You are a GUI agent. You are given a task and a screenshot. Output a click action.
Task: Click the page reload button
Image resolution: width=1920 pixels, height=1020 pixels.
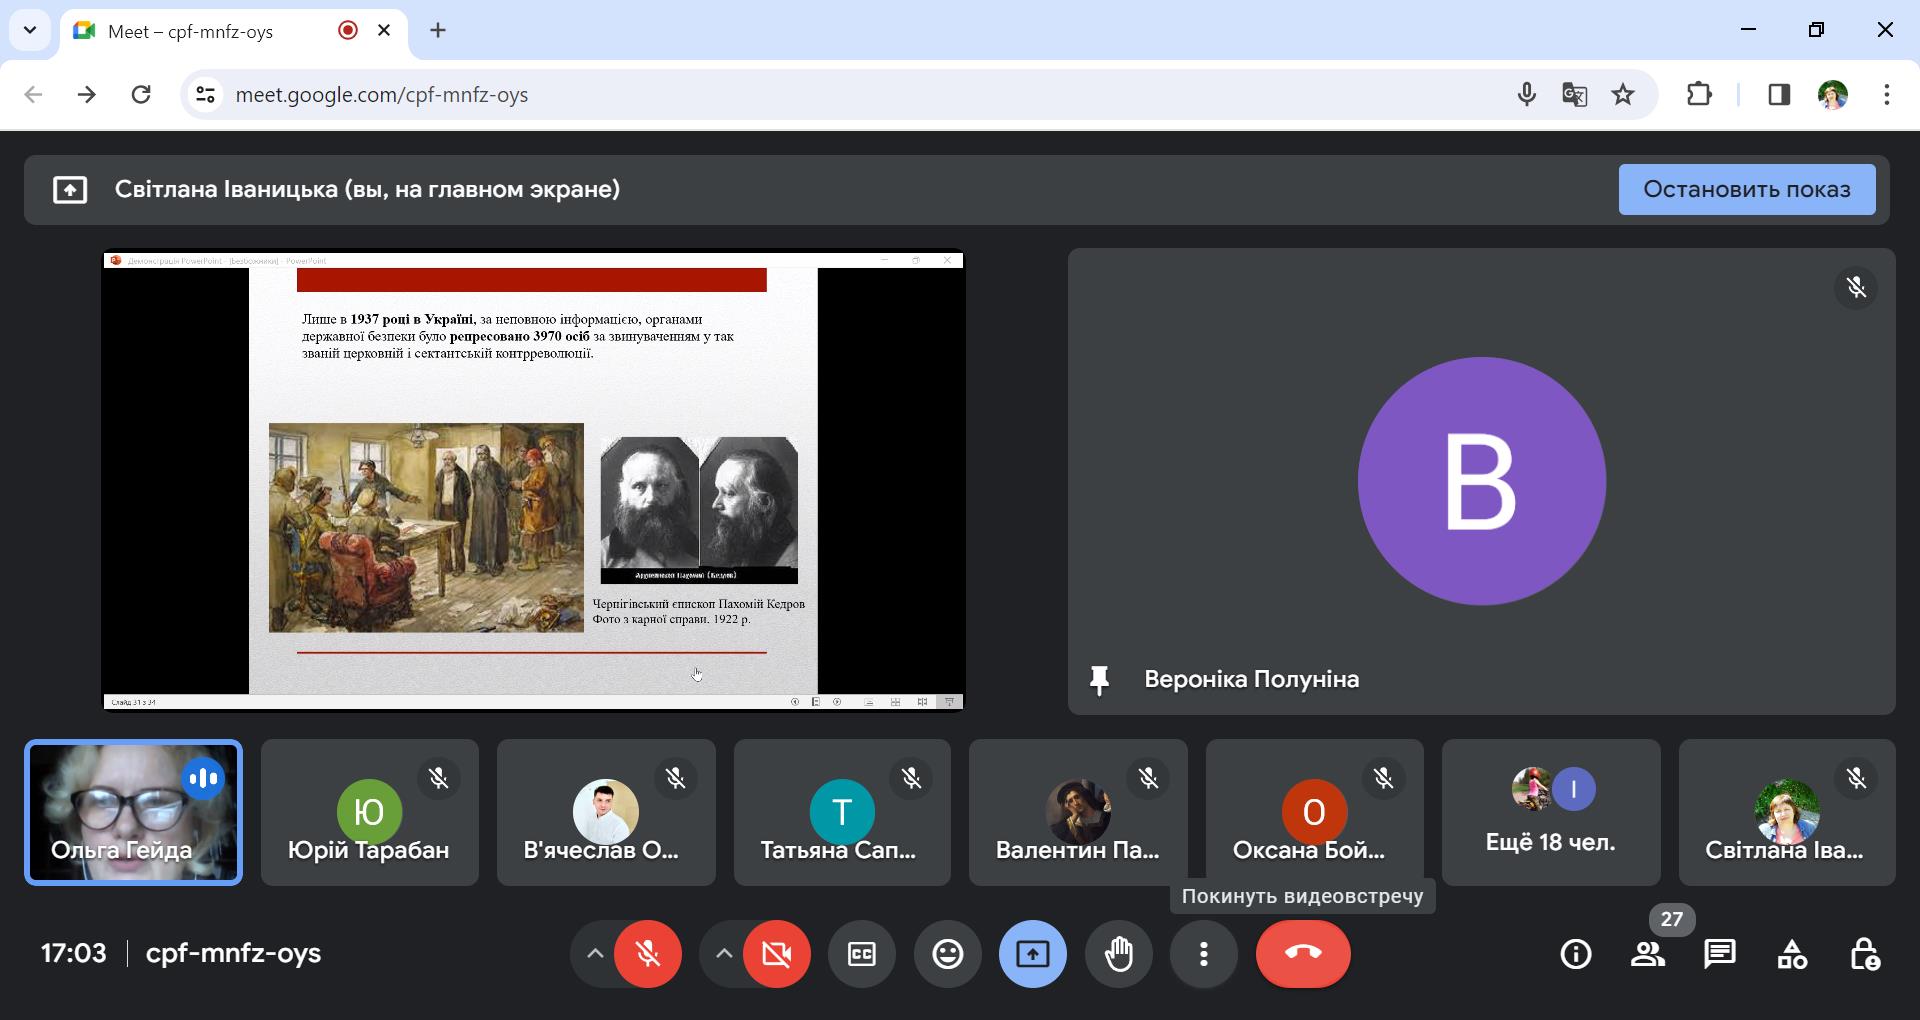pos(141,94)
